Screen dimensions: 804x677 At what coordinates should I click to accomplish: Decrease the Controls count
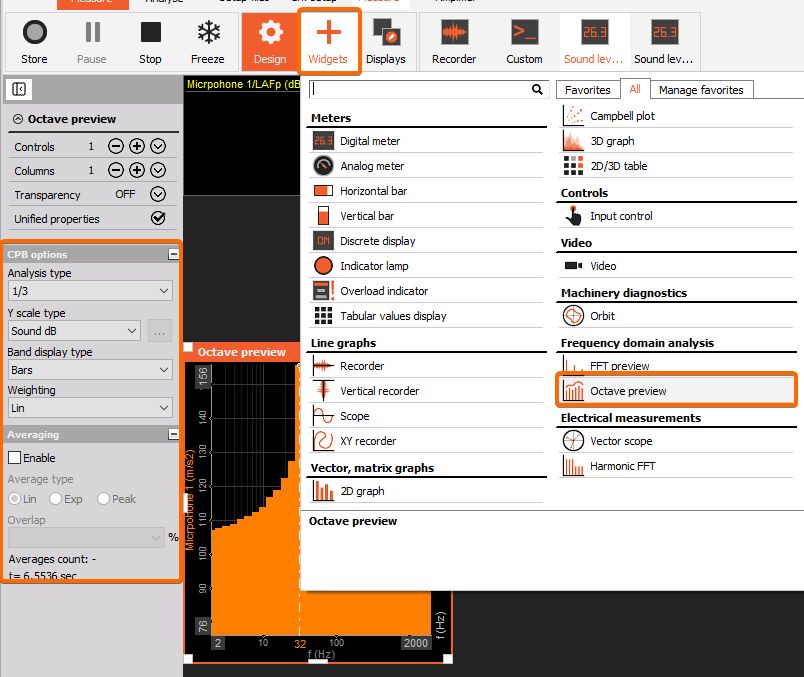point(116,146)
